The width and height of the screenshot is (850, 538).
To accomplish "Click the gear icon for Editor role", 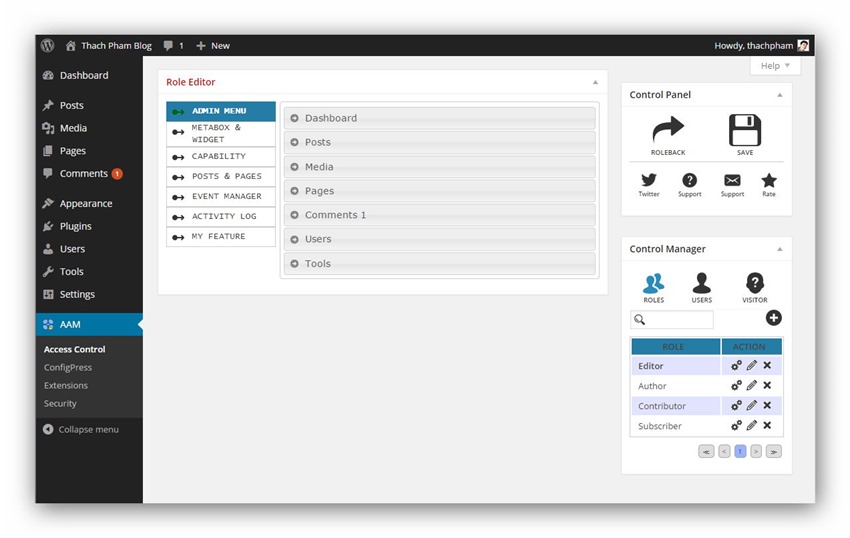I will pos(736,366).
